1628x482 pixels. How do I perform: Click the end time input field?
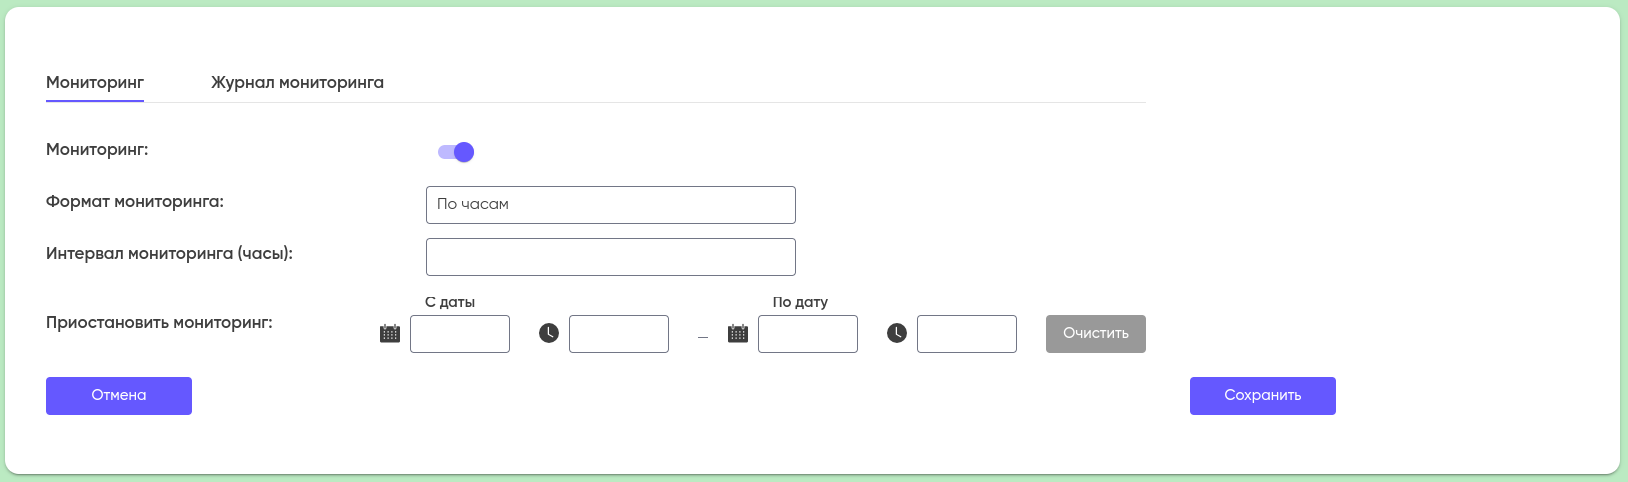pos(967,334)
